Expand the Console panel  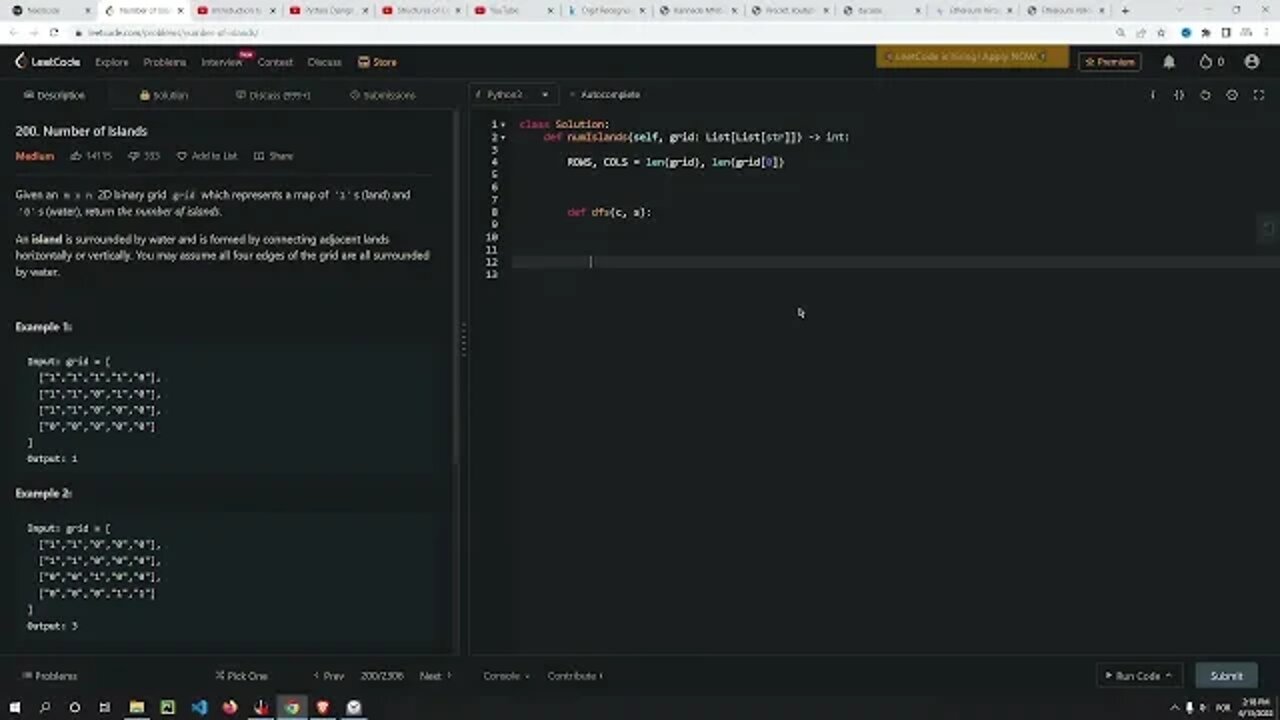pyautogui.click(x=506, y=676)
